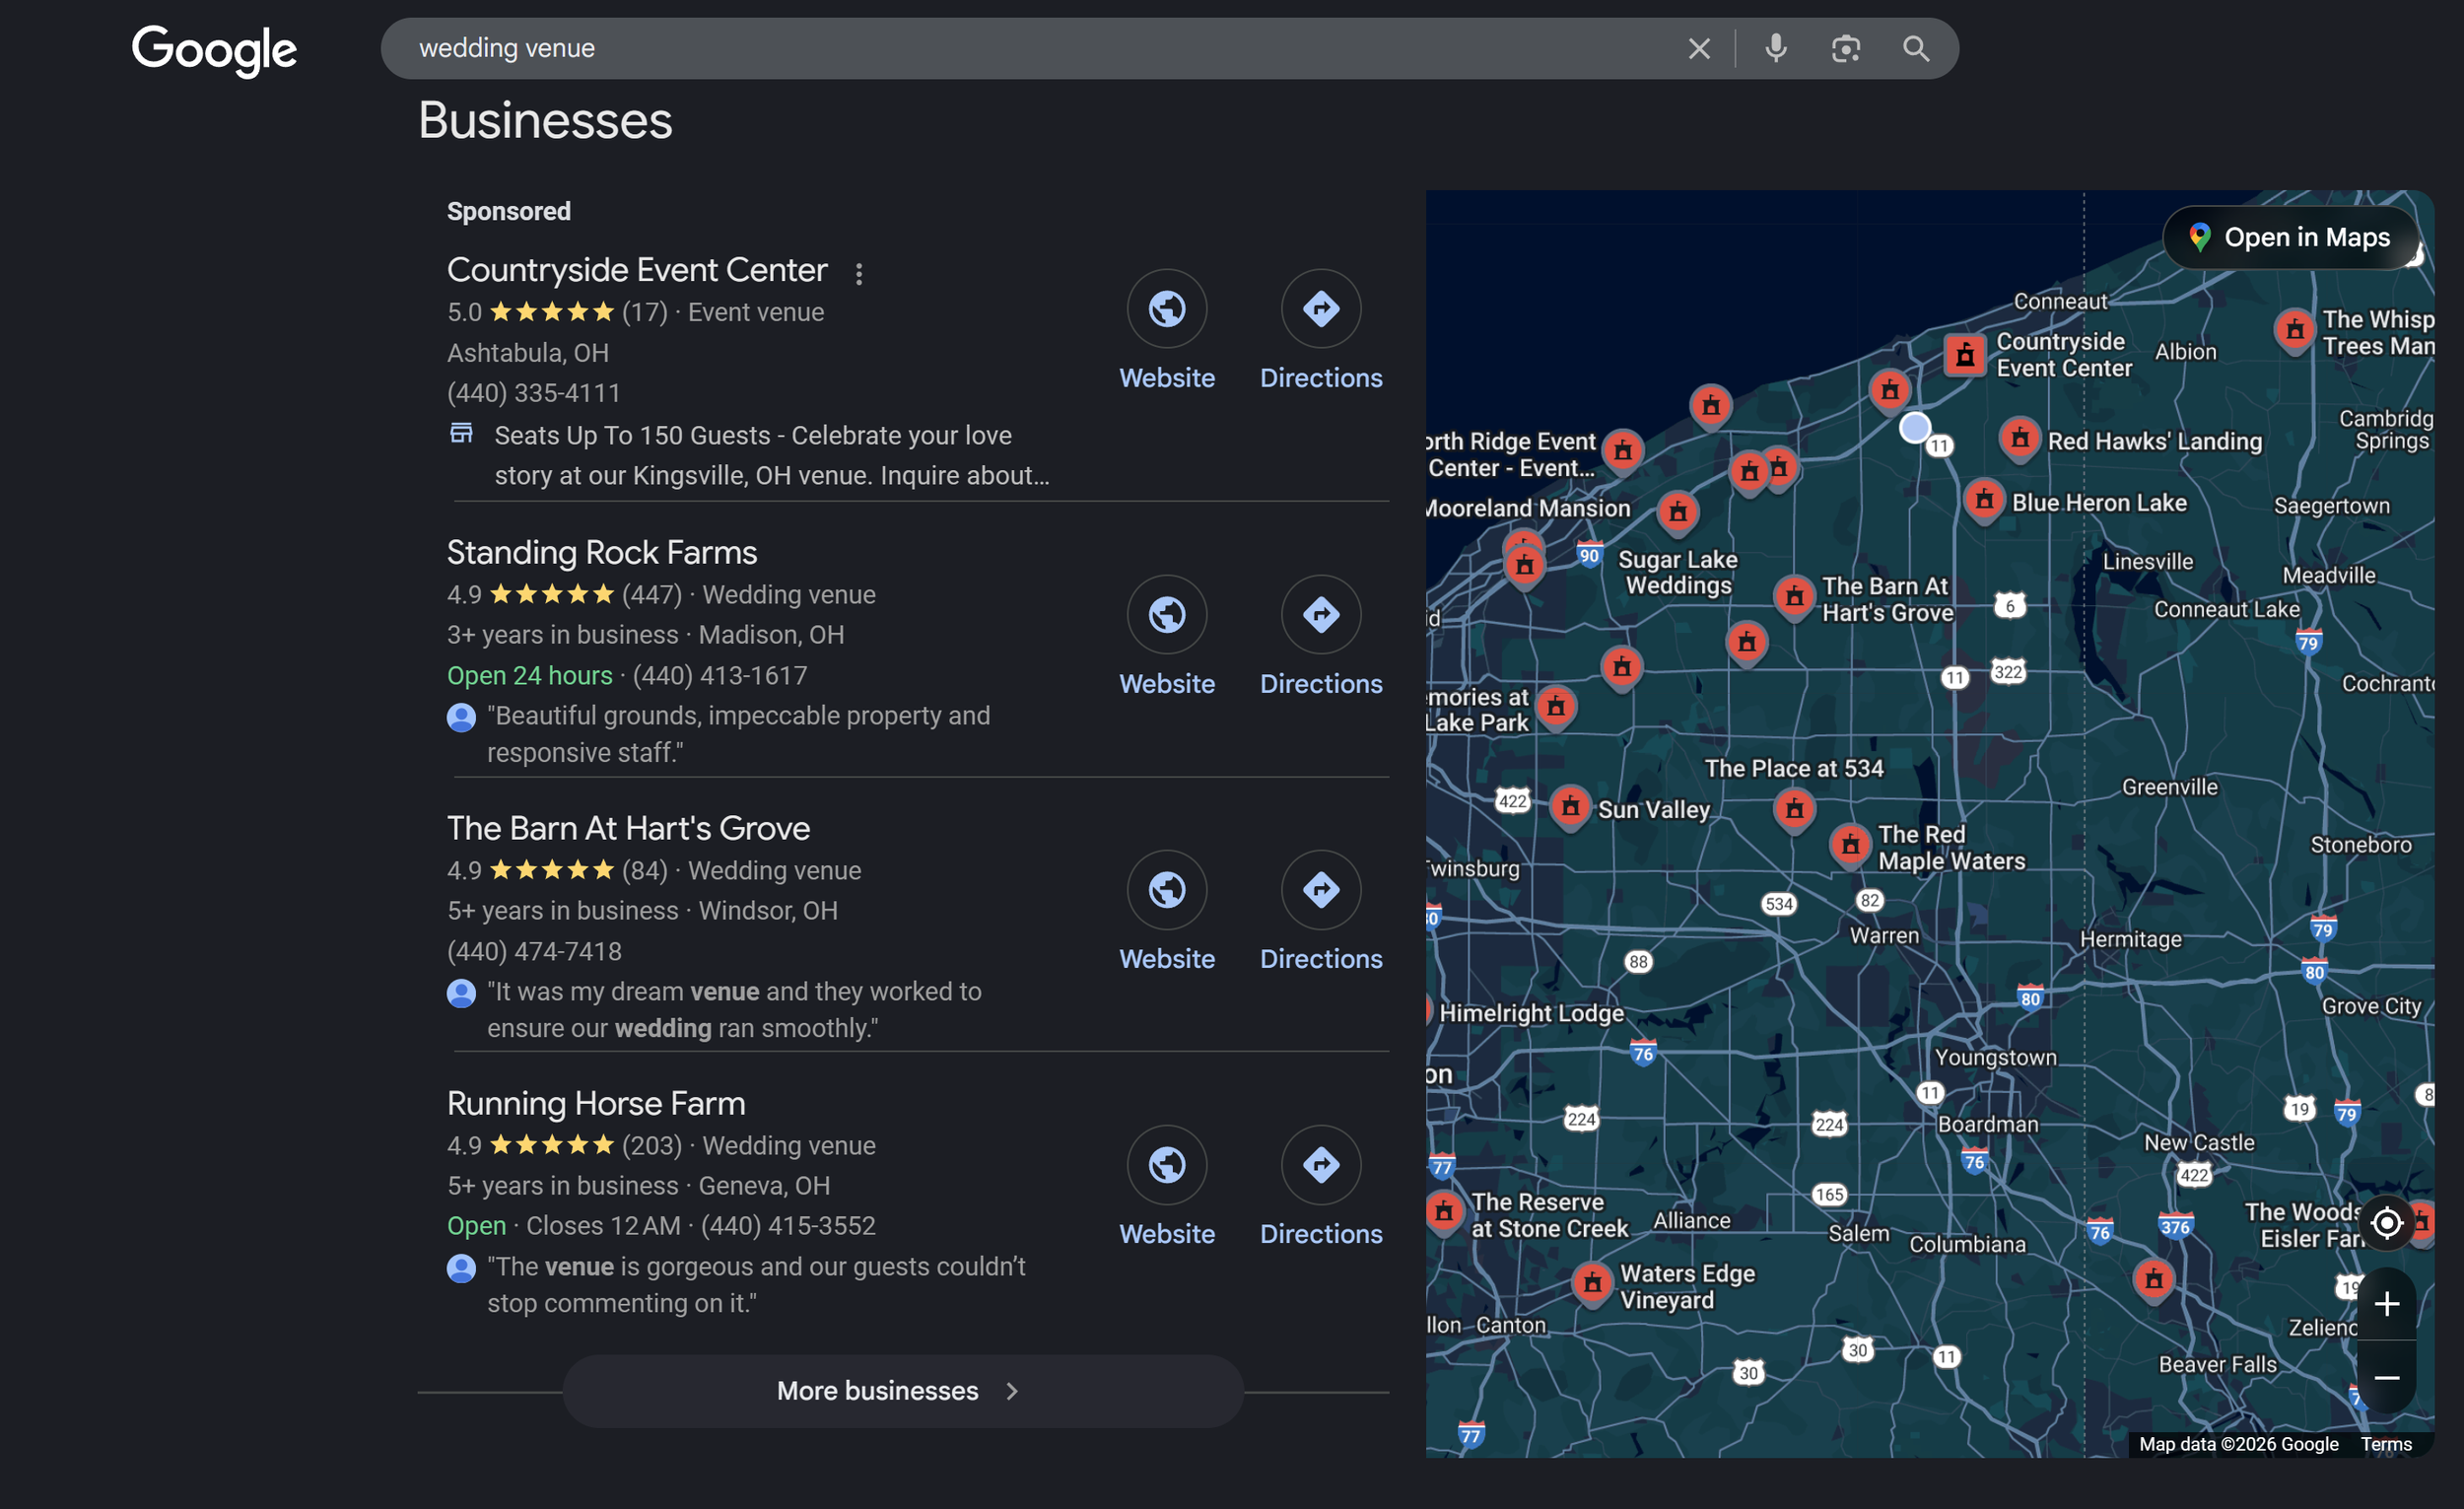Open the Countryside Event Center three-dot options menu
The width and height of the screenshot is (2464, 1509).
tap(859, 274)
